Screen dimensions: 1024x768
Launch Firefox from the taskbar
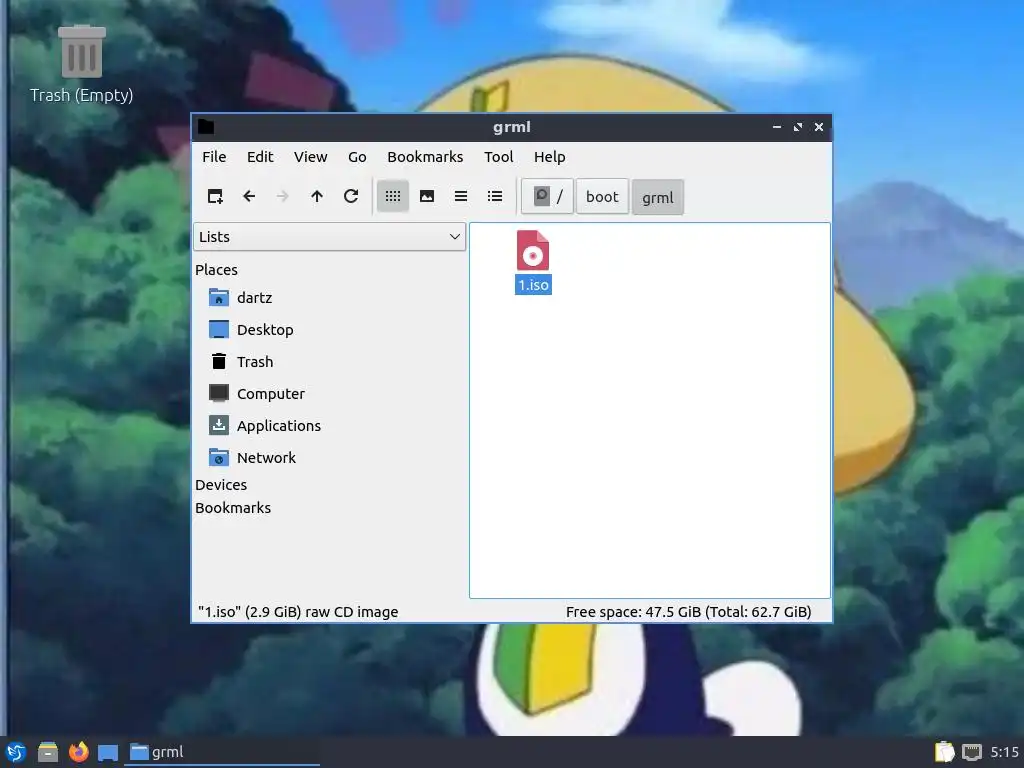pos(78,752)
